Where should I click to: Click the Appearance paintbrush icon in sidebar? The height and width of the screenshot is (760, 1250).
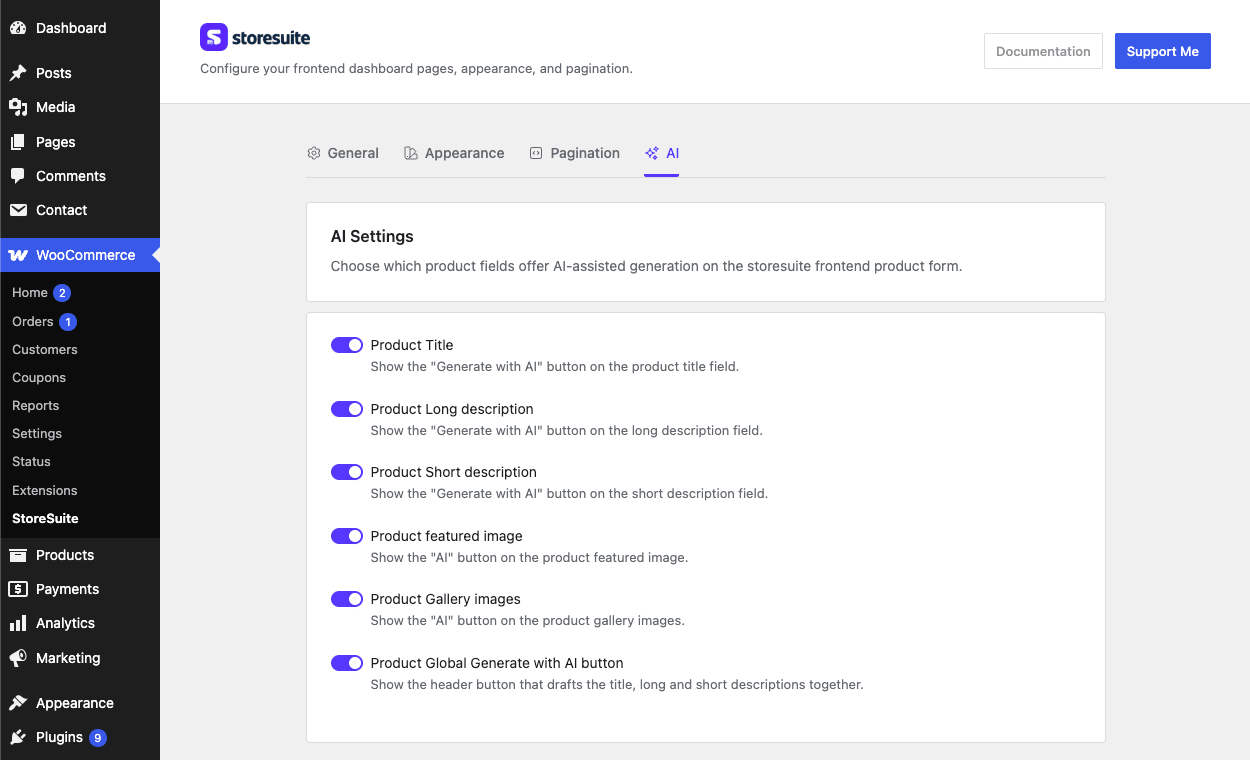point(18,703)
